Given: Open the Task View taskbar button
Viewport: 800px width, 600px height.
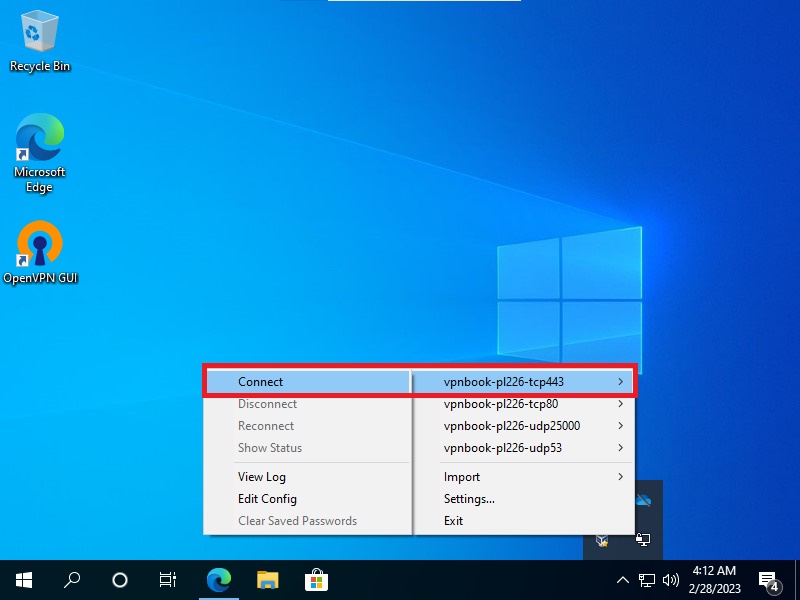Looking at the screenshot, I should [168, 580].
